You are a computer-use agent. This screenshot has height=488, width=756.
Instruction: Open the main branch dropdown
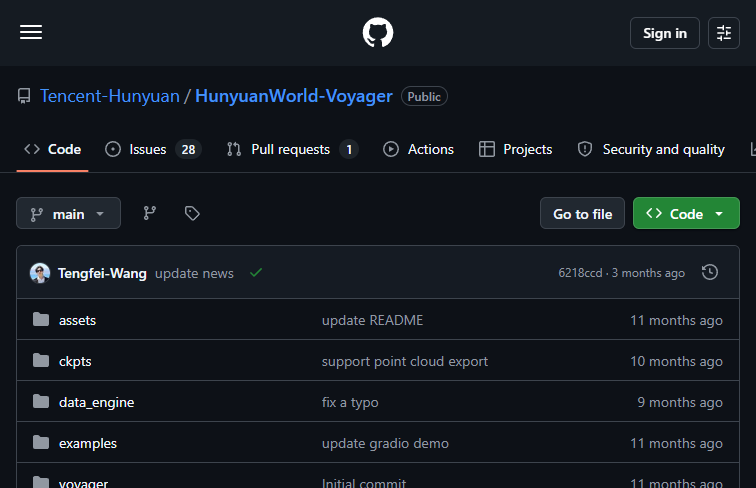tap(68, 213)
